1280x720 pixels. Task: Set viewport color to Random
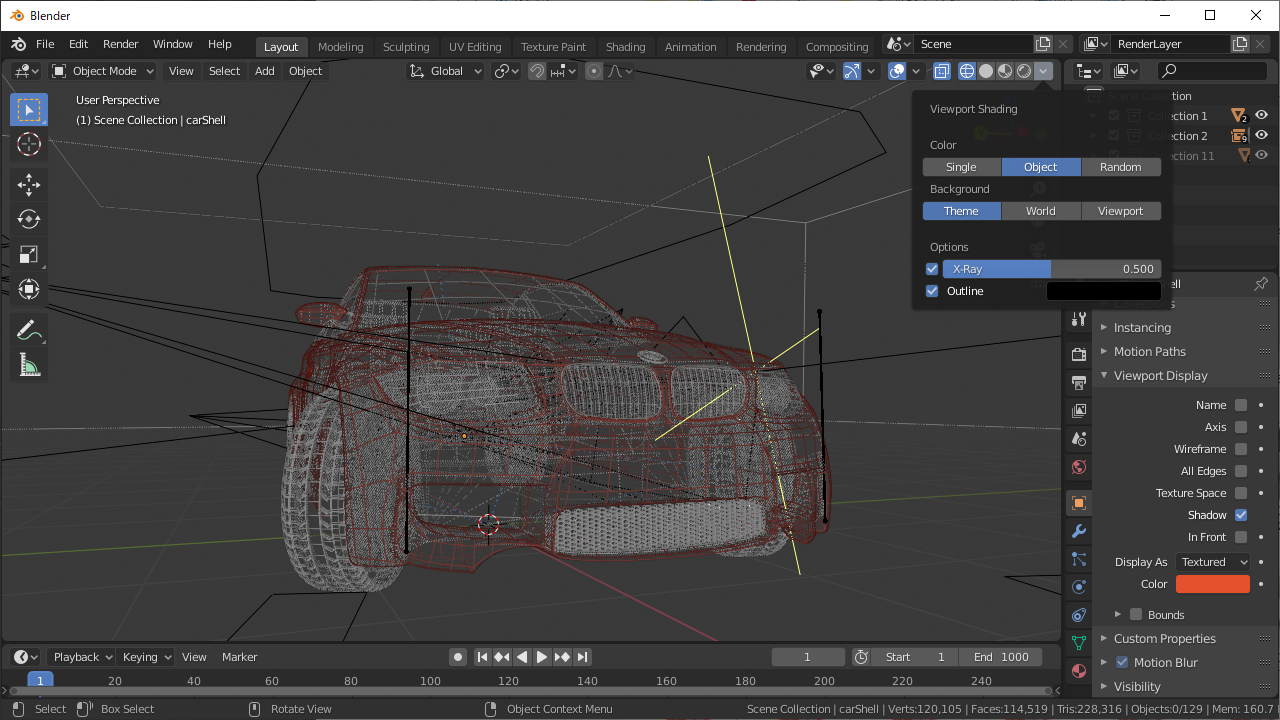pyautogui.click(x=1120, y=167)
